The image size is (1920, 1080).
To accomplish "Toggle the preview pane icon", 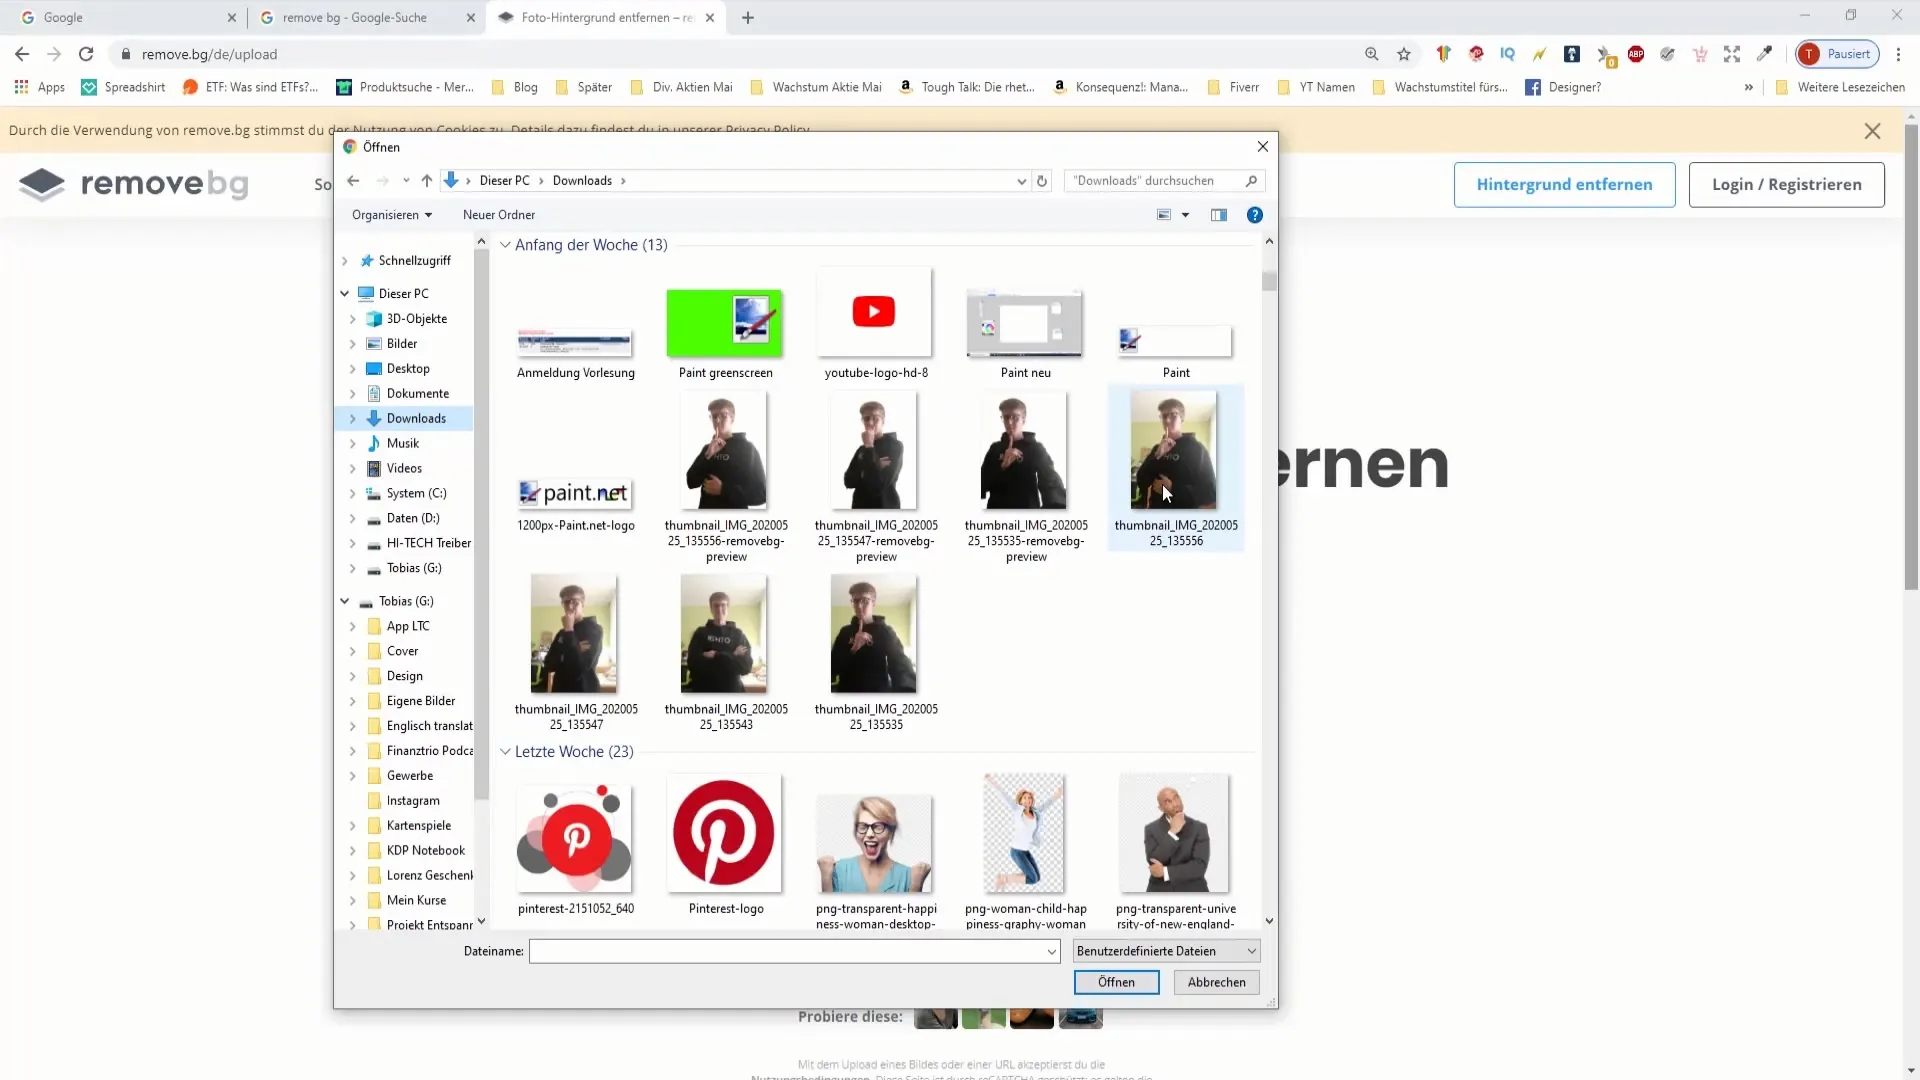I will [1219, 215].
